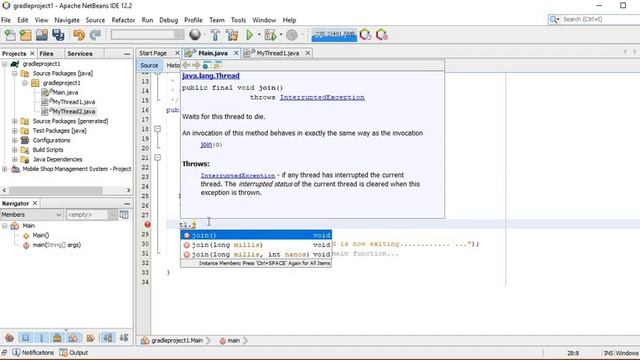The width and height of the screenshot is (640, 360).
Task: Collapse the Source Packages [java] node
Action: [14, 73]
